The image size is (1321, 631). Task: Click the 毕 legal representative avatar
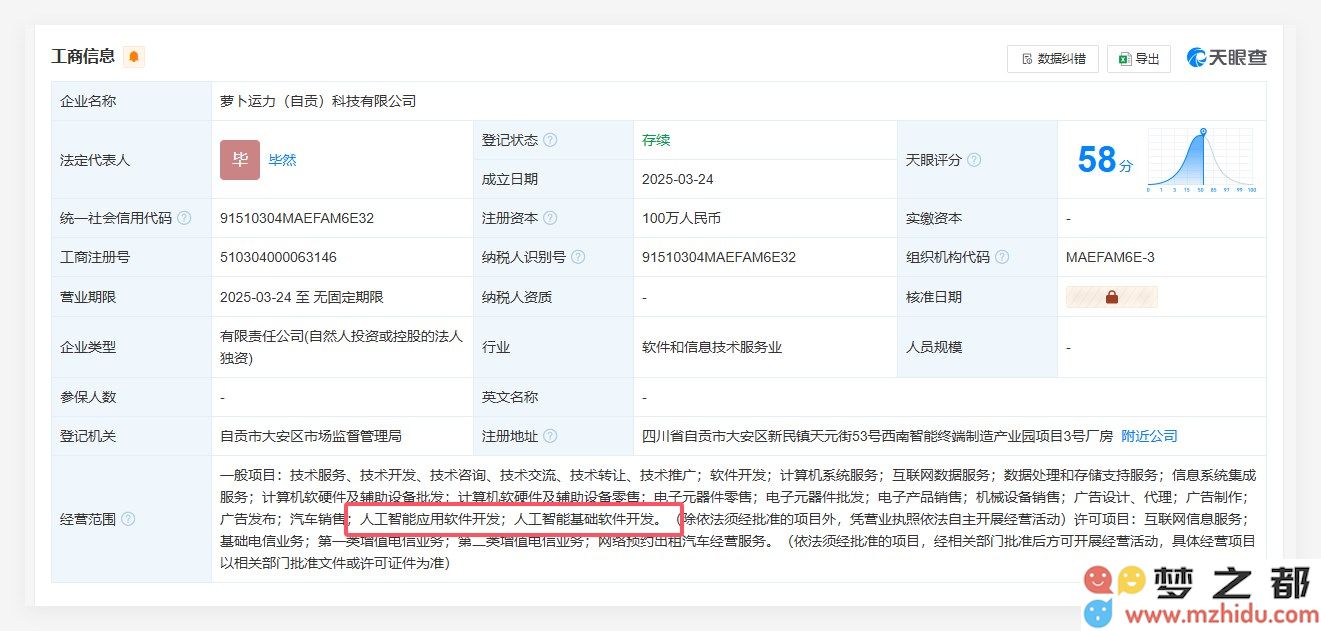click(240, 160)
